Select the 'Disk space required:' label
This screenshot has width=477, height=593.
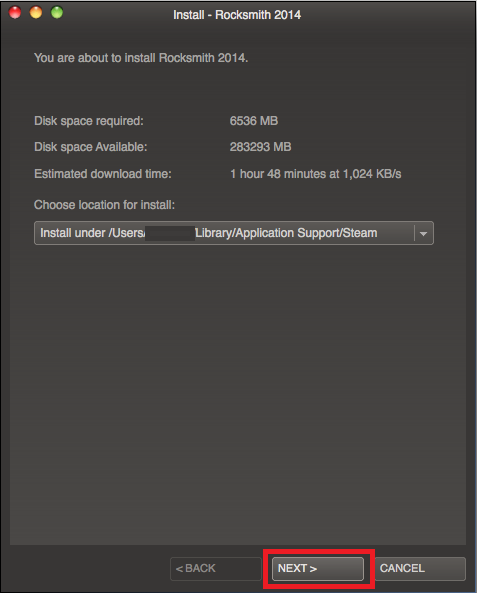pos(89,121)
